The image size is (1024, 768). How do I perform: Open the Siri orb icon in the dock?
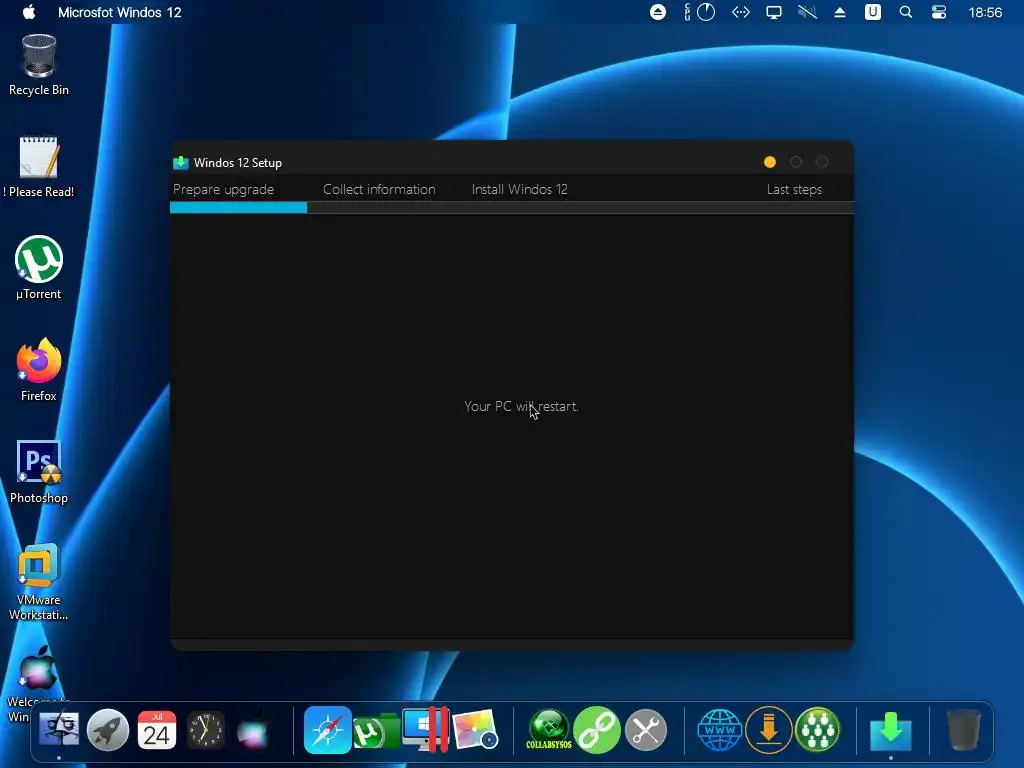253,729
